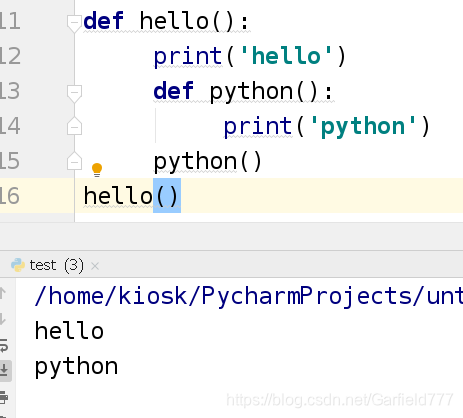Viewport: 463px width, 418px height.
Task: Click line number 11 in gutter
Action: [10, 21]
